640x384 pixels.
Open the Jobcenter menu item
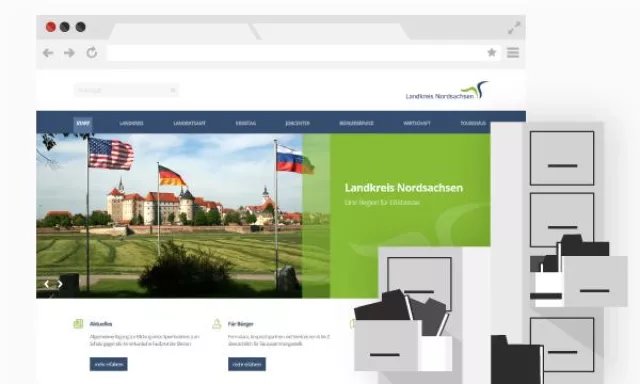click(x=297, y=123)
